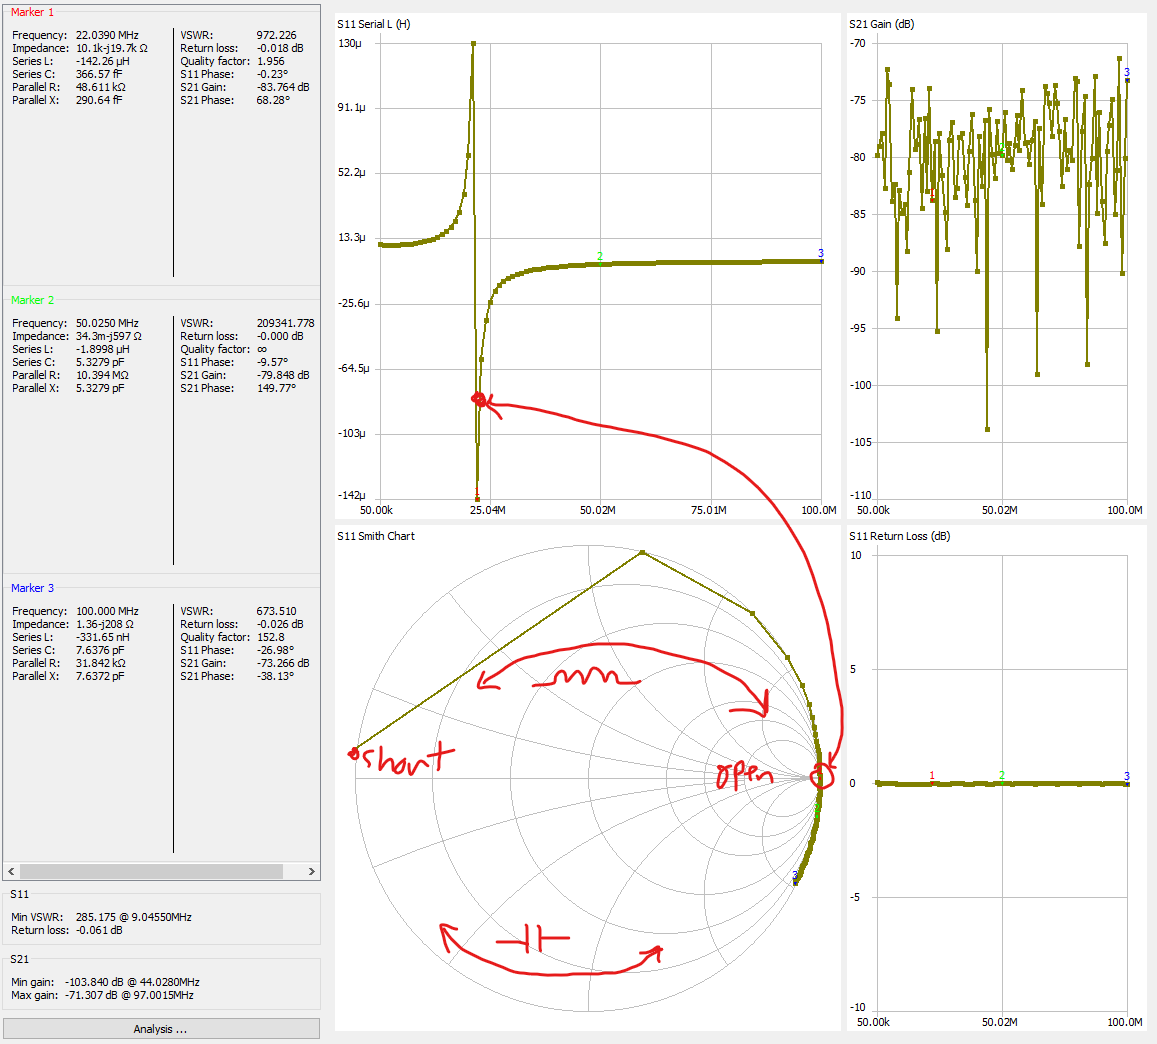Select the Marker 2 group header

click(33, 300)
